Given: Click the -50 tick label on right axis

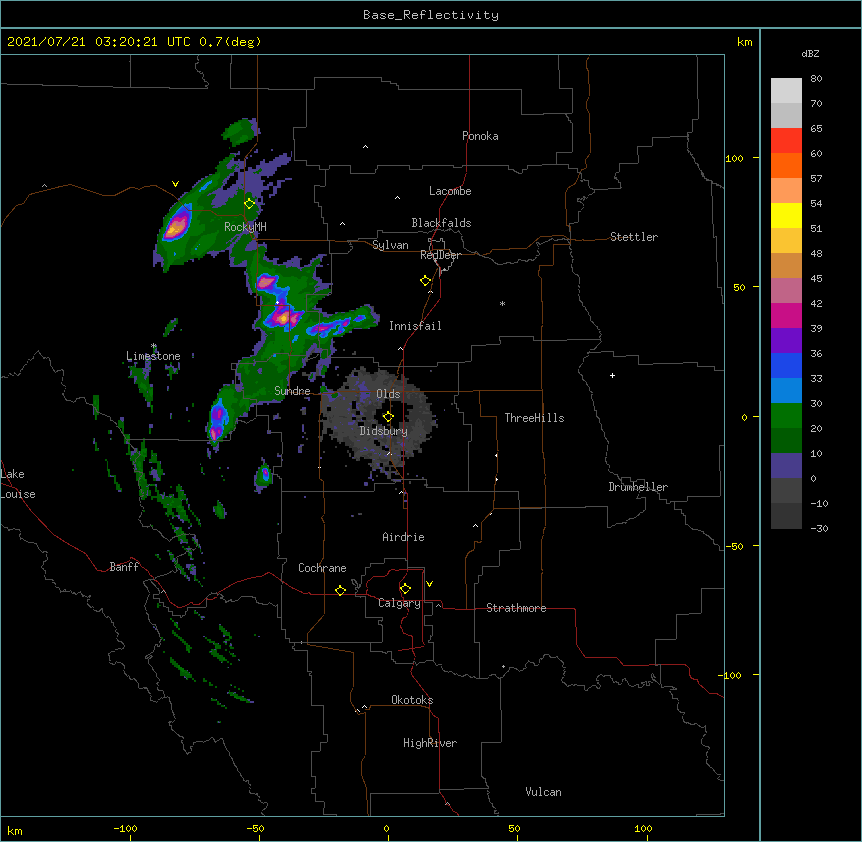Looking at the screenshot, I should (x=734, y=546).
